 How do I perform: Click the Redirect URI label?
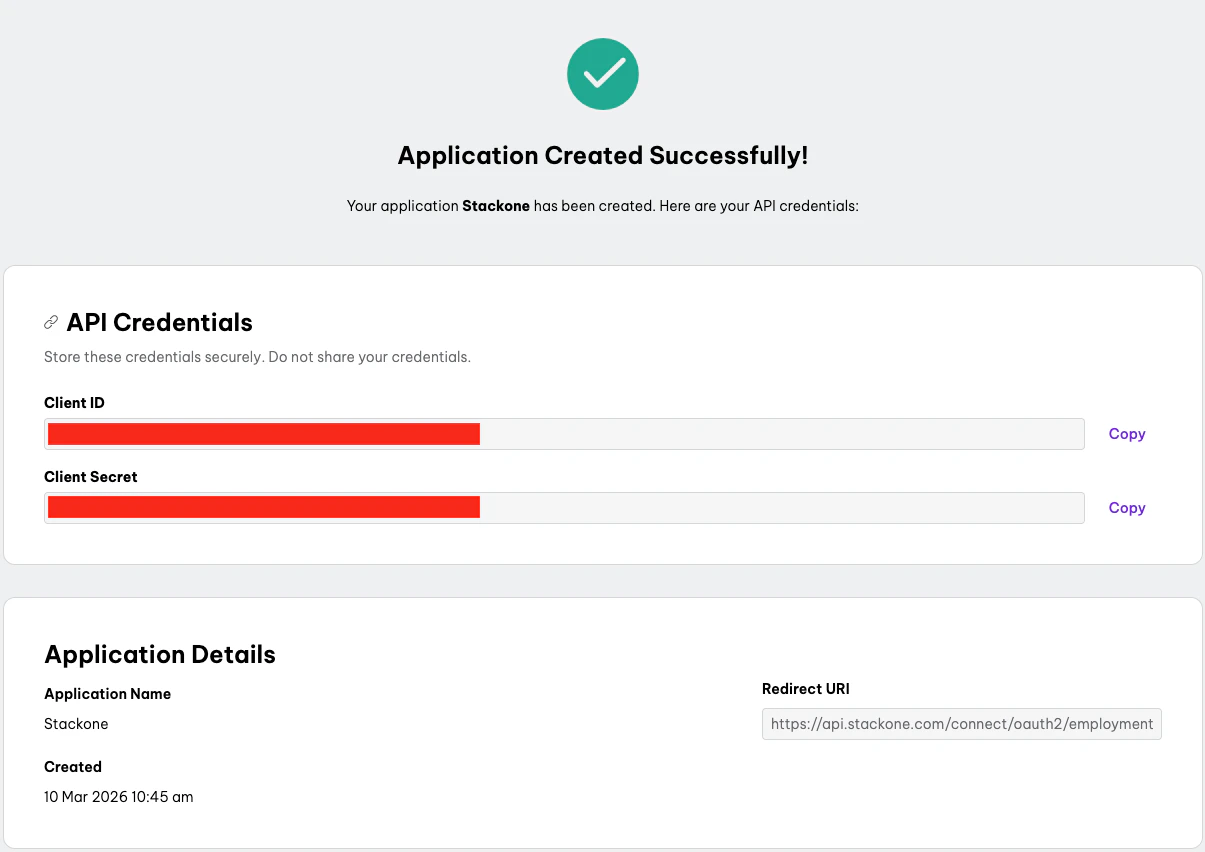point(805,688)
